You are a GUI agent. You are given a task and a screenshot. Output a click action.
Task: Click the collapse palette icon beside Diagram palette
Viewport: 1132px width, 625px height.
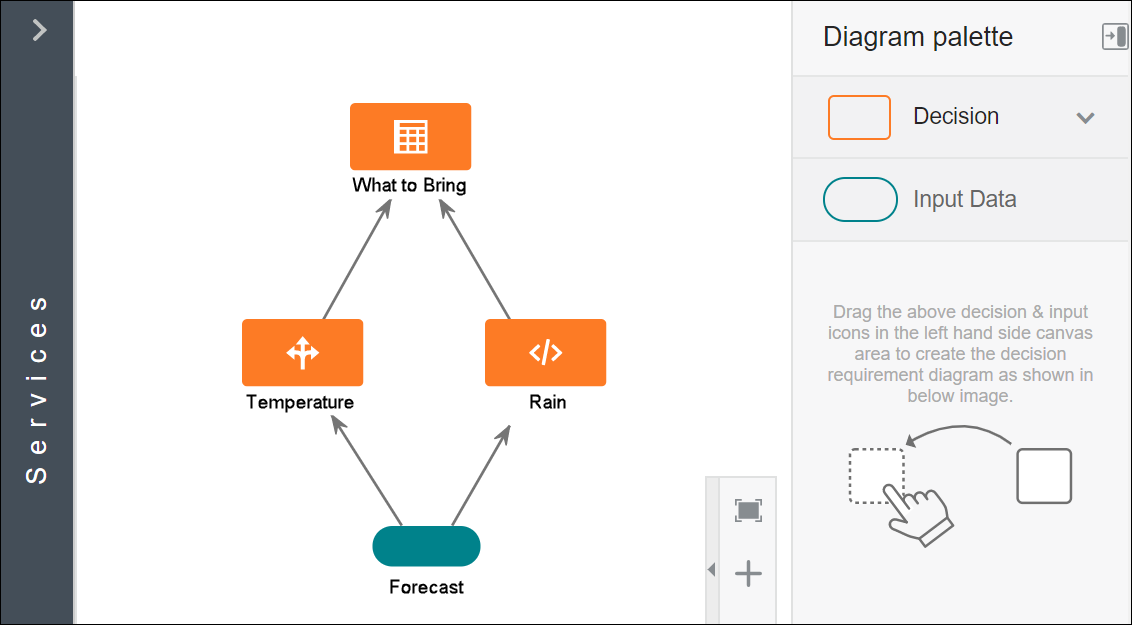(1114, 37)
